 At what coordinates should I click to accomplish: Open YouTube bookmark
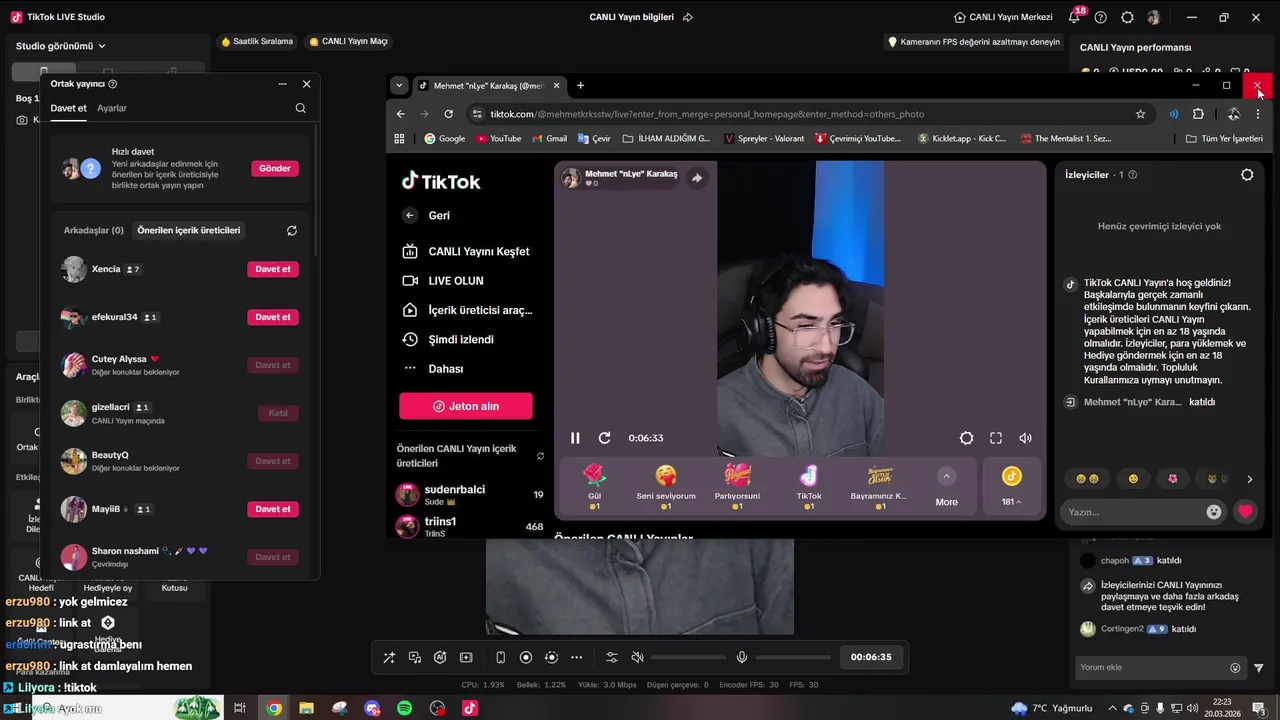click(498, 139)
